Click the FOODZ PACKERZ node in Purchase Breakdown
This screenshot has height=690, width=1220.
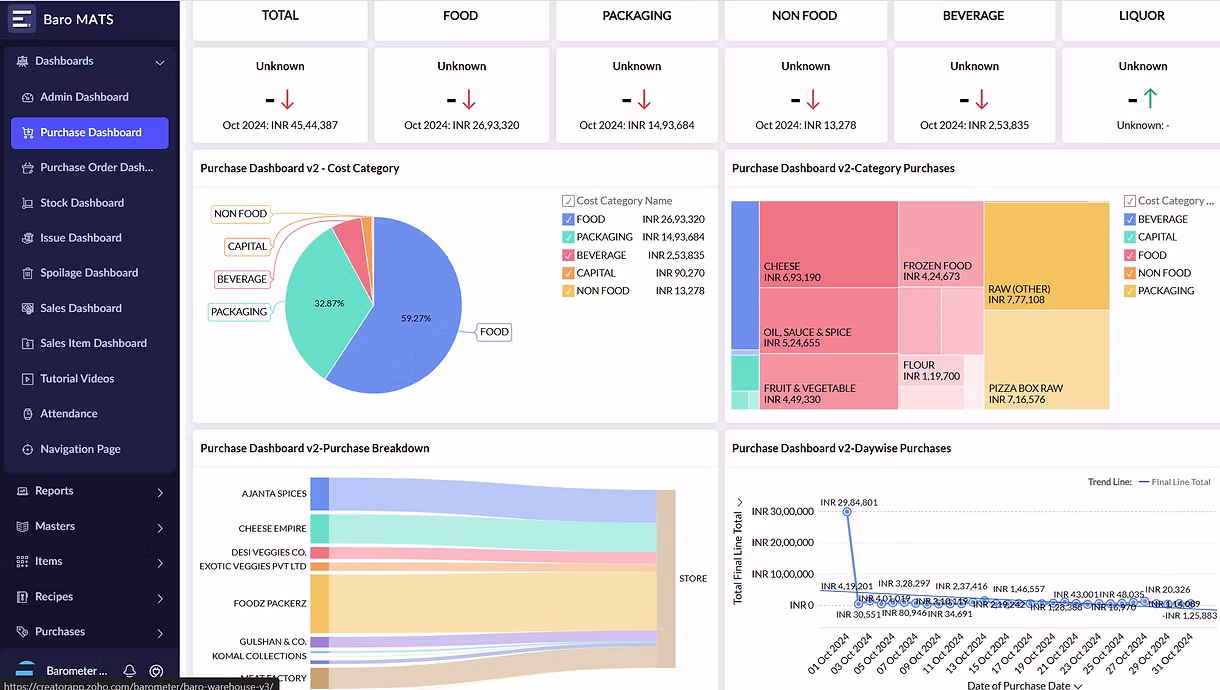point(319,603)
